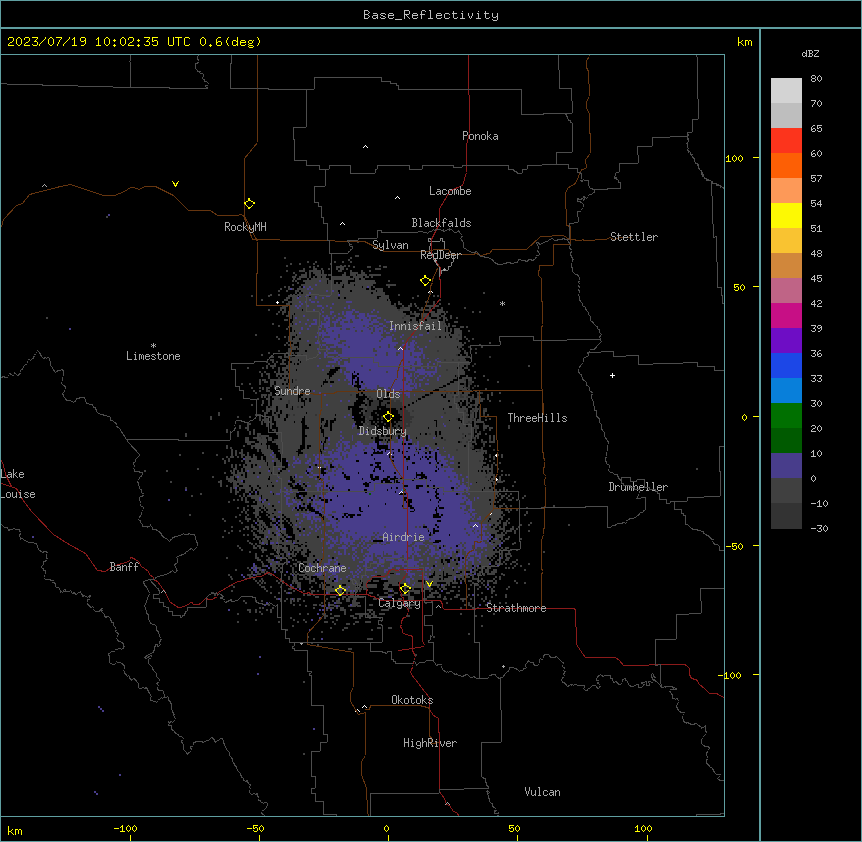Click the Calgary city label
This screenshot has width=862, height=842.
(399, 603)
